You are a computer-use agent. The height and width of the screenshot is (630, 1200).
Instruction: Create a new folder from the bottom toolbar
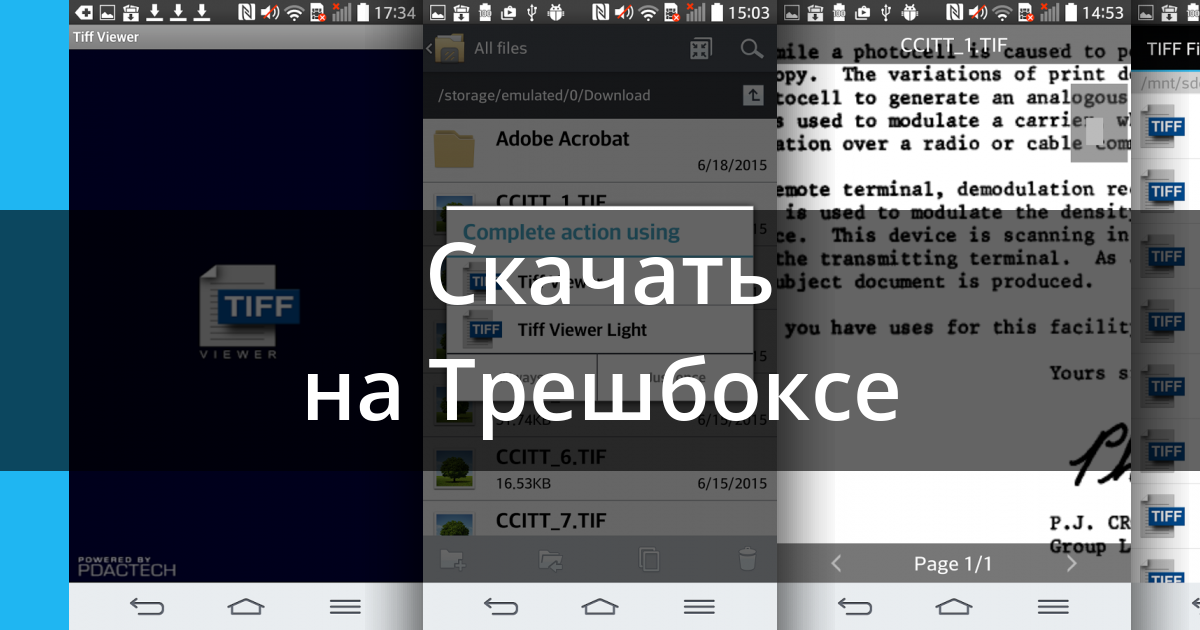[x=453, y=559]
